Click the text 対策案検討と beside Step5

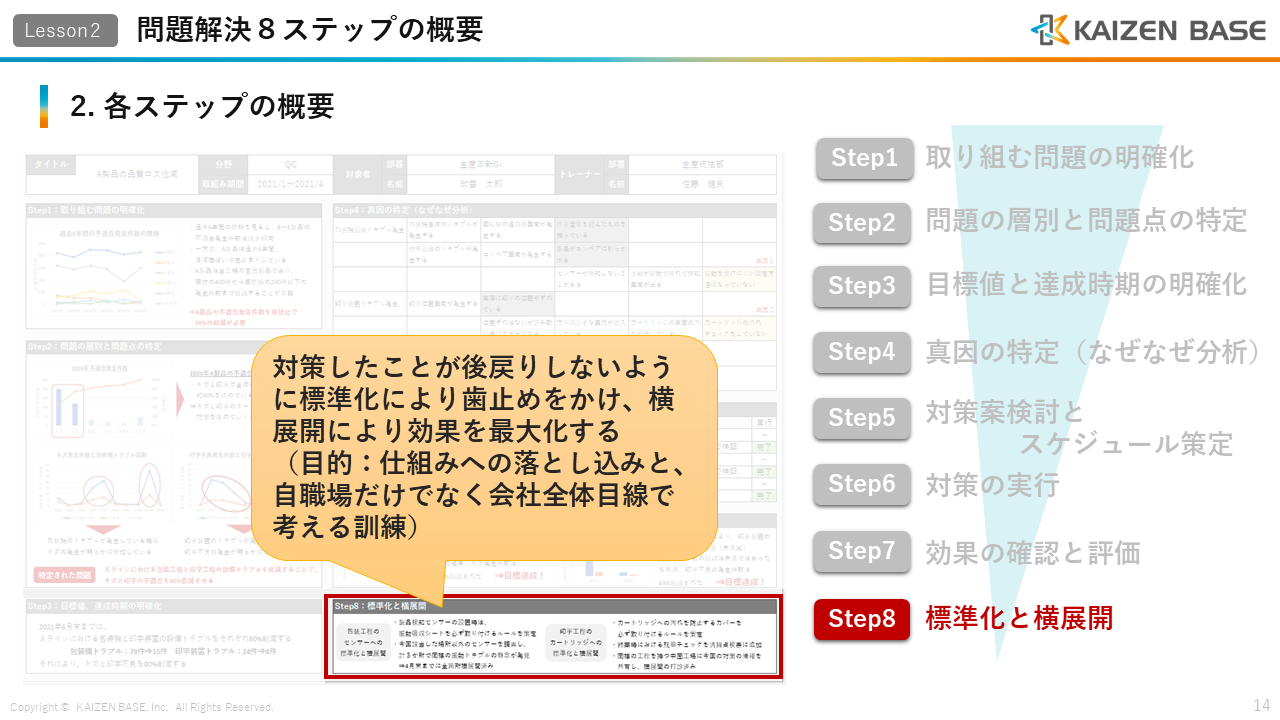pos(1006,412)
